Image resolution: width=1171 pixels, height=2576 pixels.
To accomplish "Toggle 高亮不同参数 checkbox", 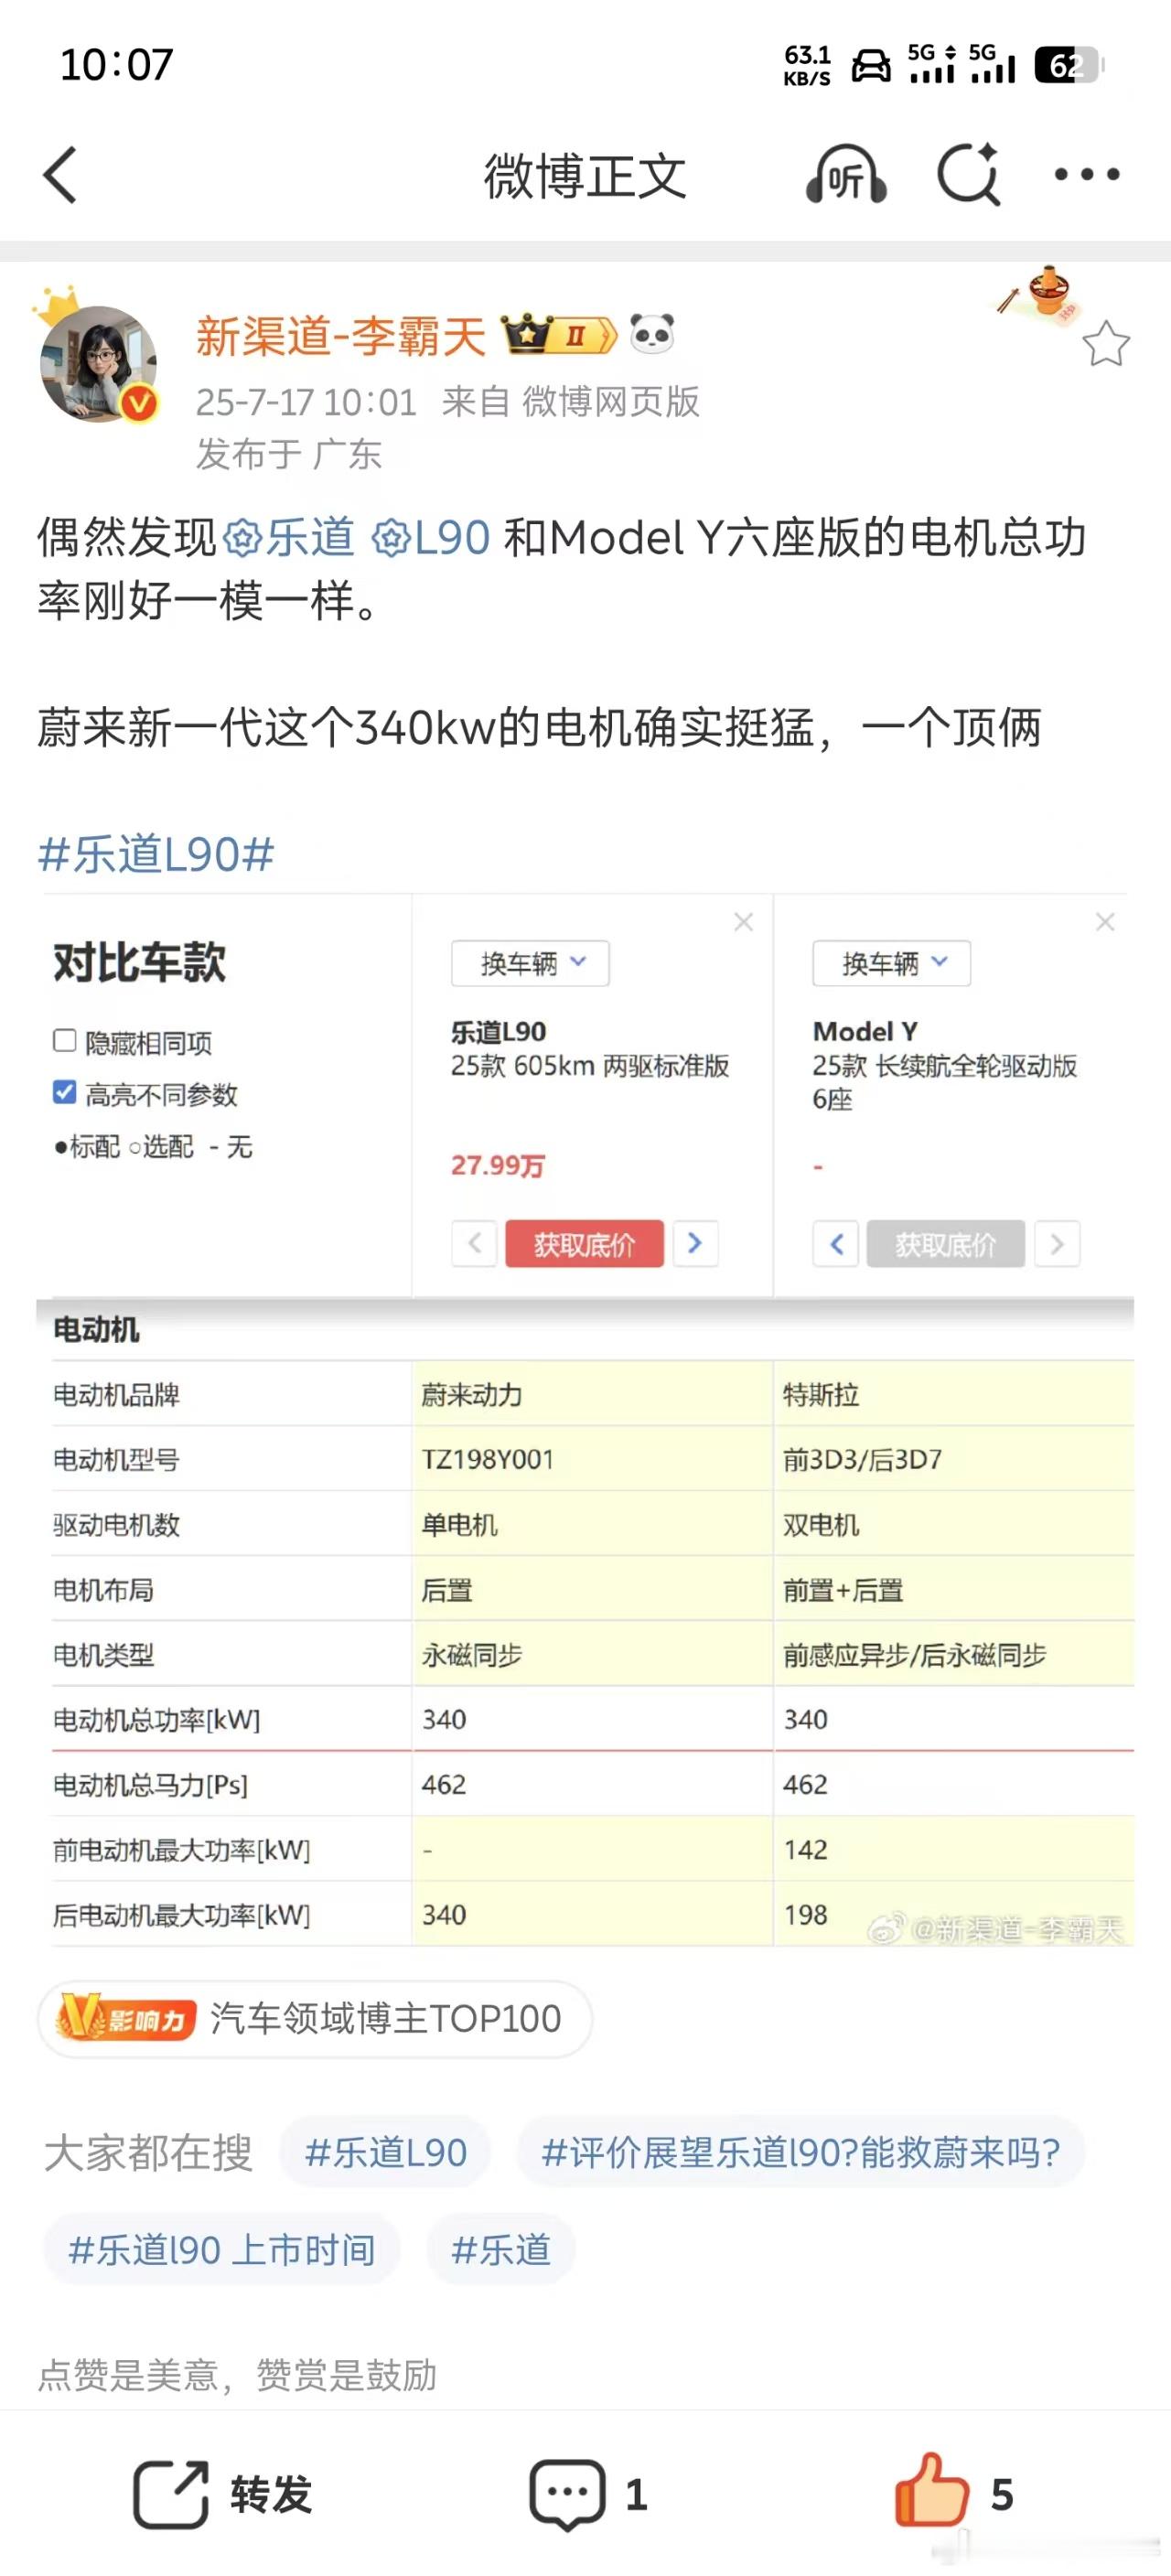I will (x=65, y=1092).
